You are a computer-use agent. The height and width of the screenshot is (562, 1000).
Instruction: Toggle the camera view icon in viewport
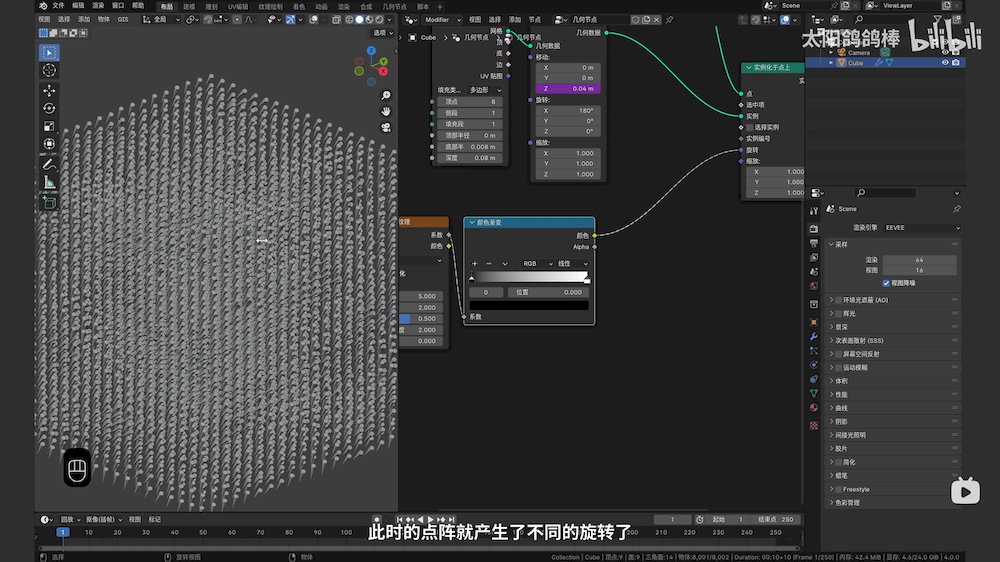pos(386,127)
